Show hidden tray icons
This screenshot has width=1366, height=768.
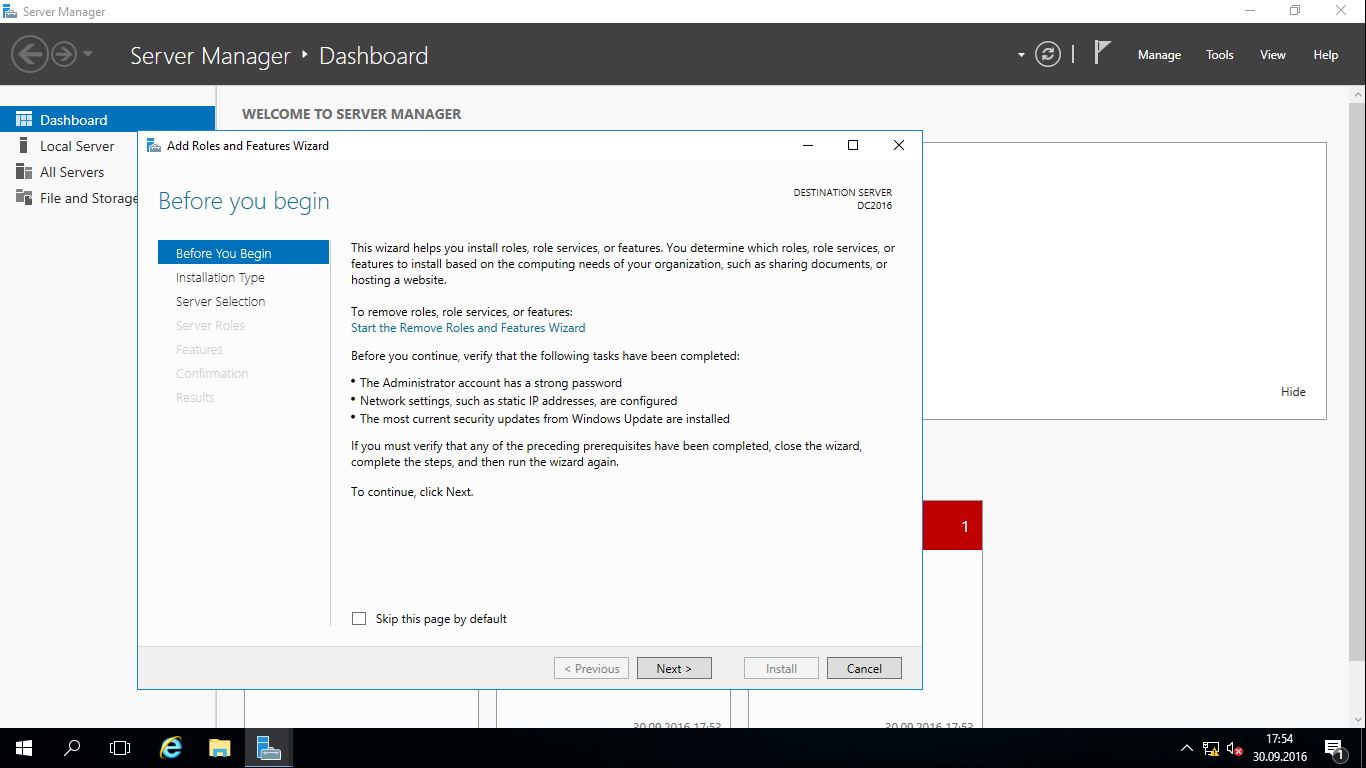pyautogui.click(x=1187, y=748)
